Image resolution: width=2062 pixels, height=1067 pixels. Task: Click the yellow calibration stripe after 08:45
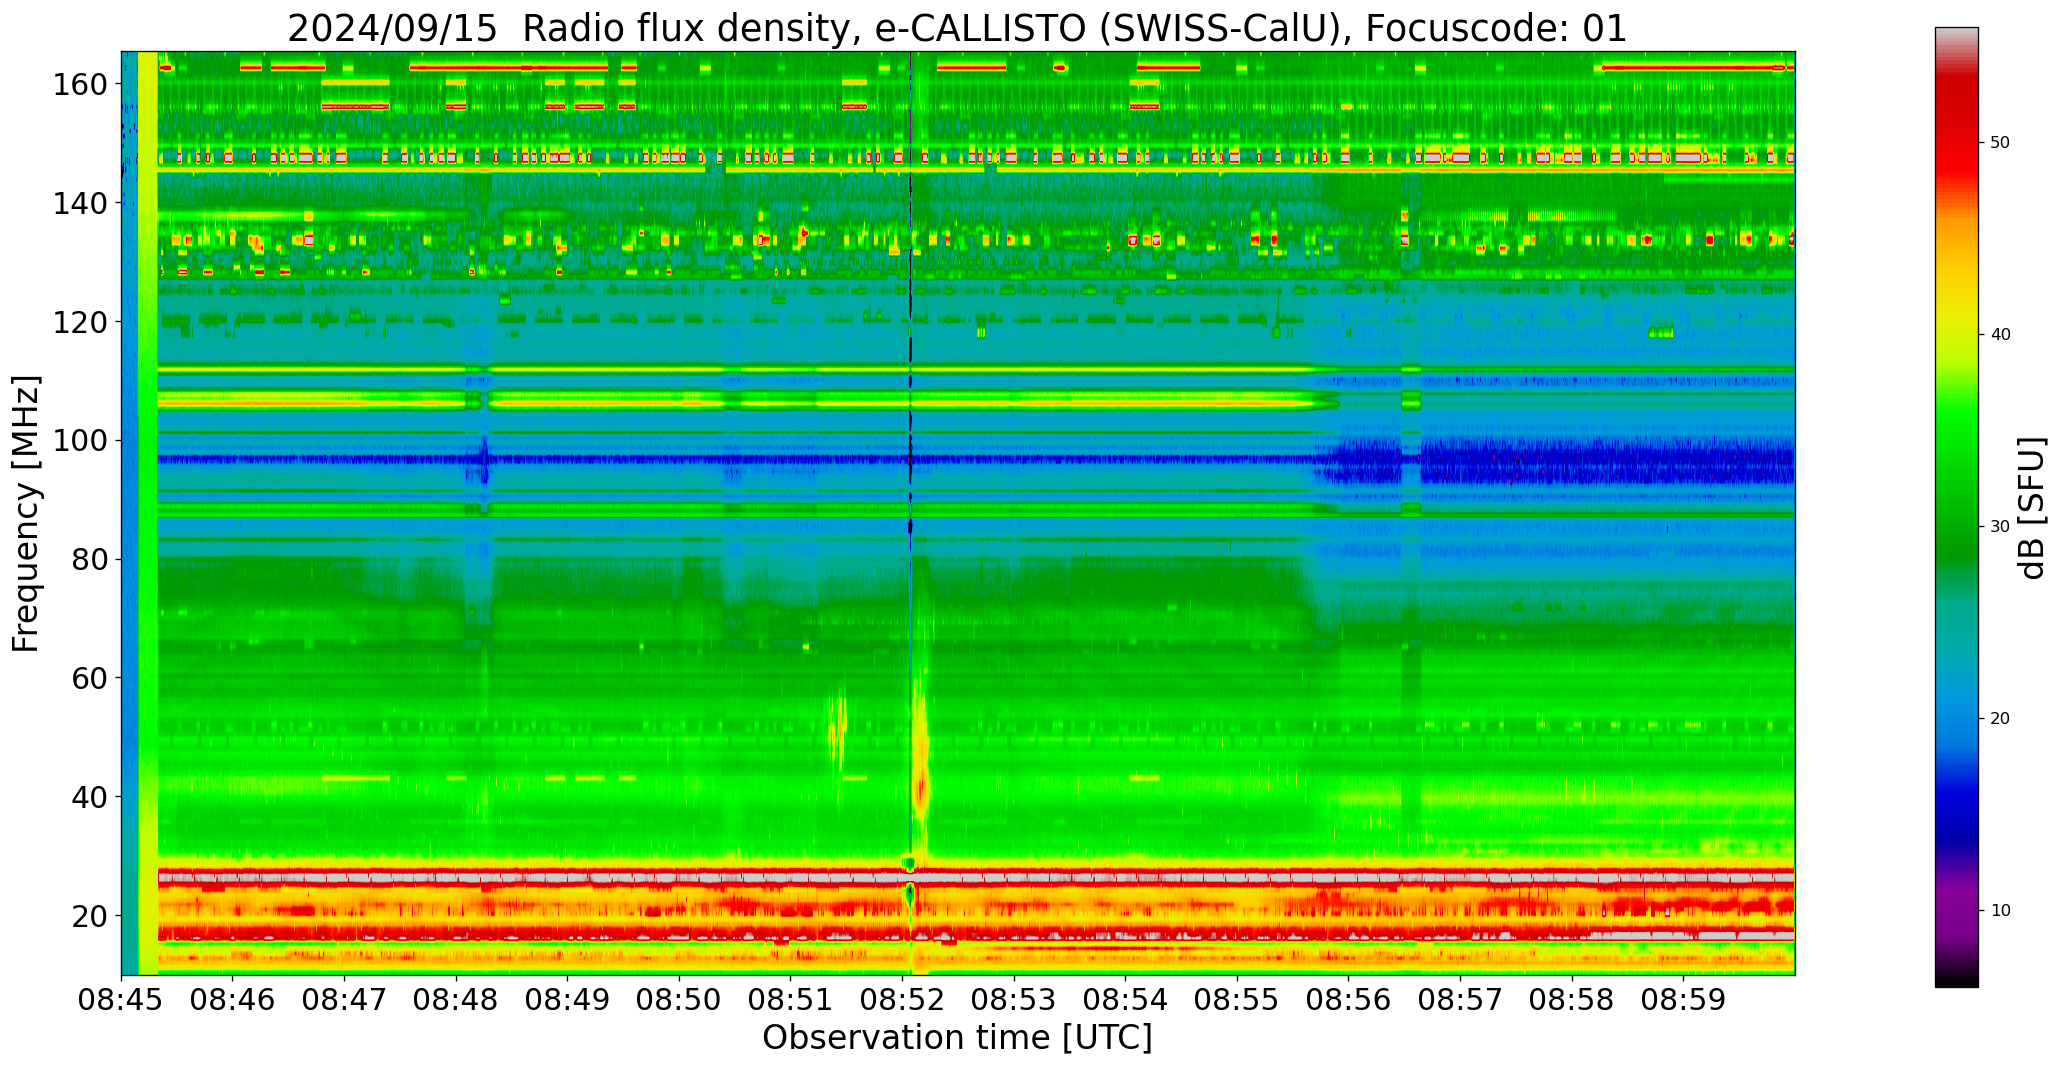[x=148, y=513]
